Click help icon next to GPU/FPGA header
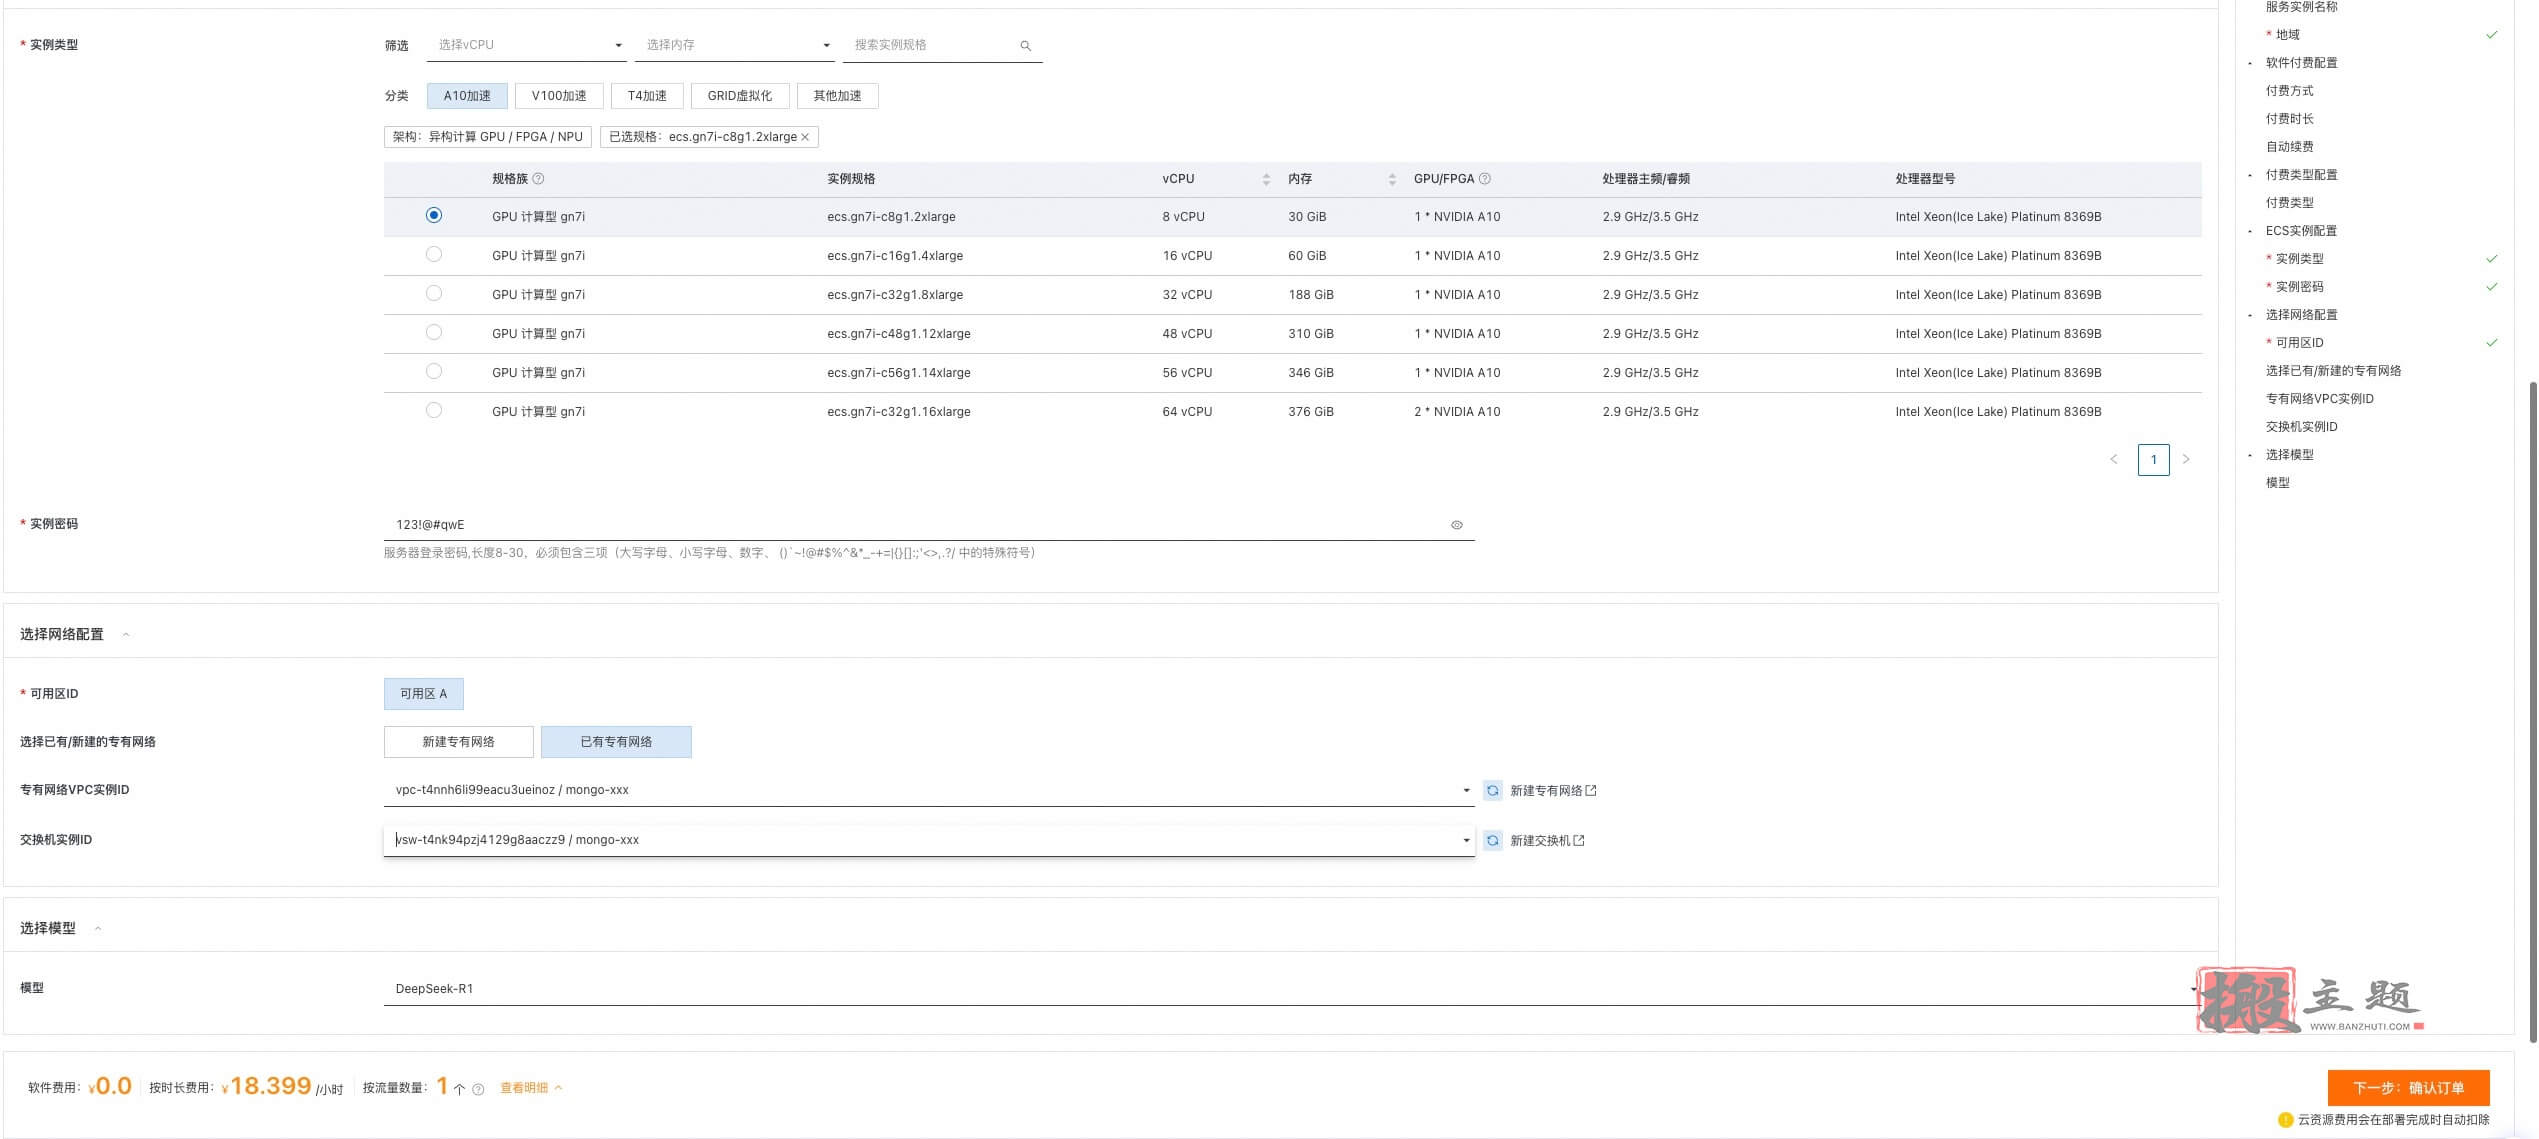 [x=1484, y=179]
